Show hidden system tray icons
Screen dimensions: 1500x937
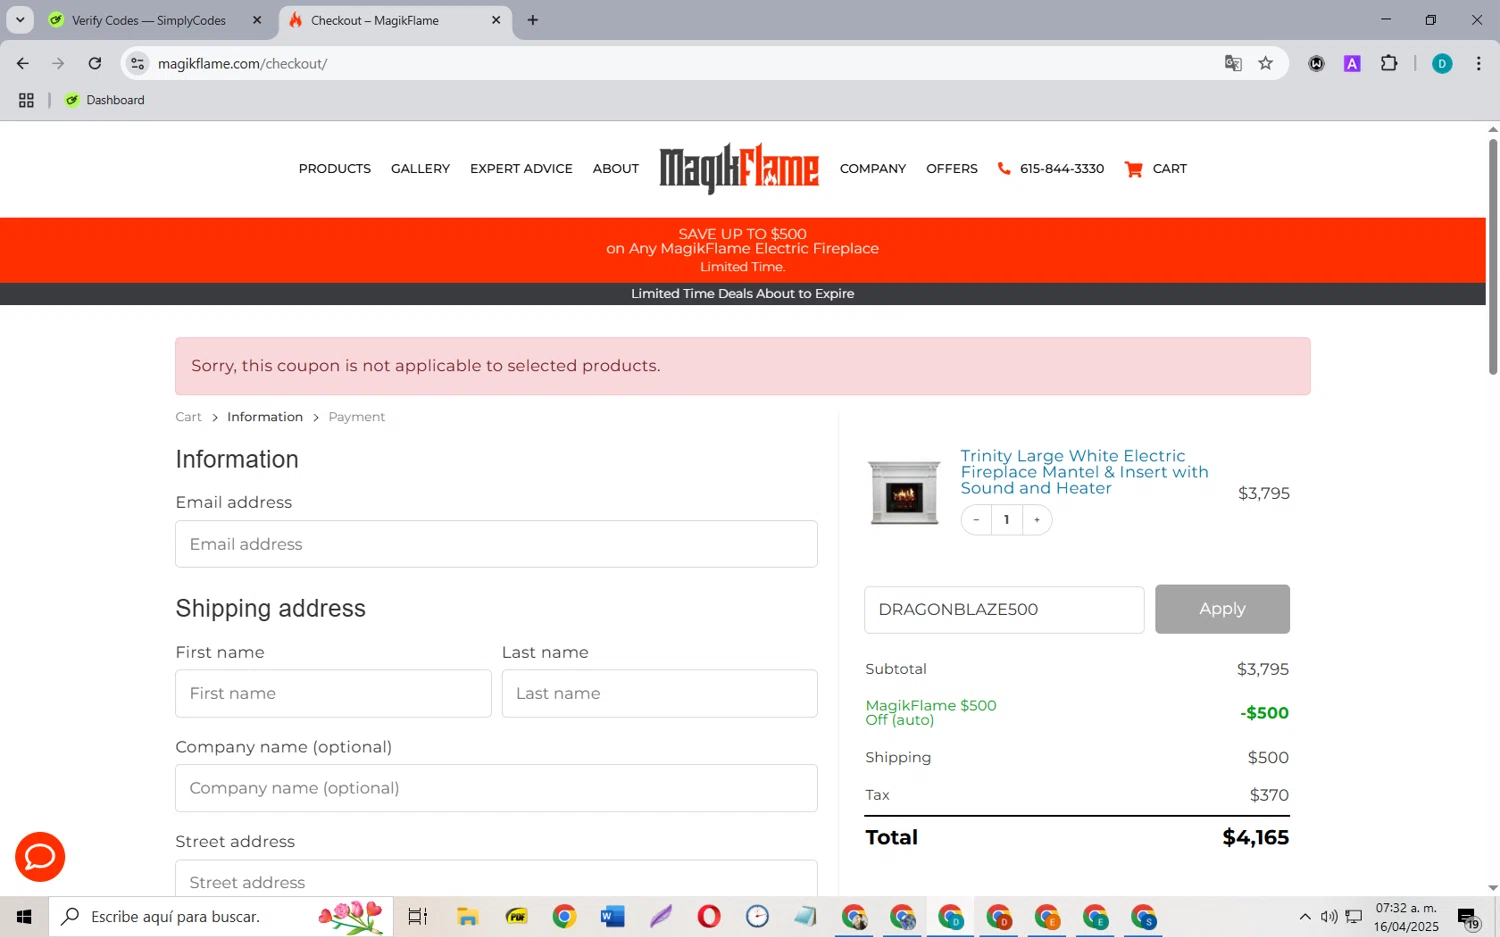pyautogui.click(x=1305, y=917)
